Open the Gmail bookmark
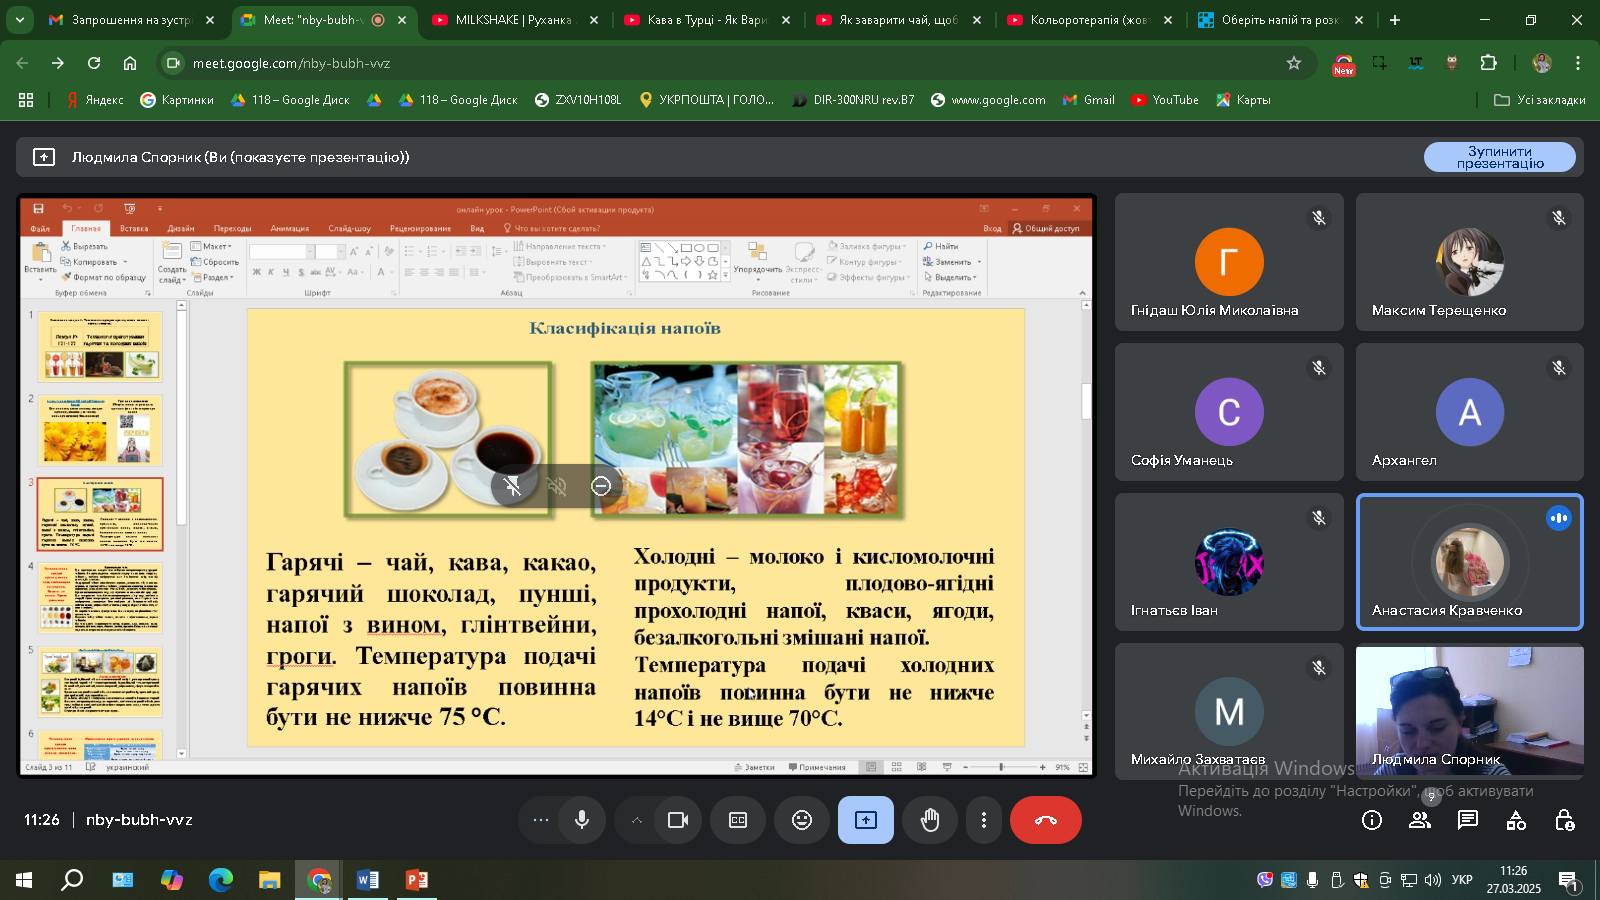This screenshot has height=900, width=1600. 1089,100
